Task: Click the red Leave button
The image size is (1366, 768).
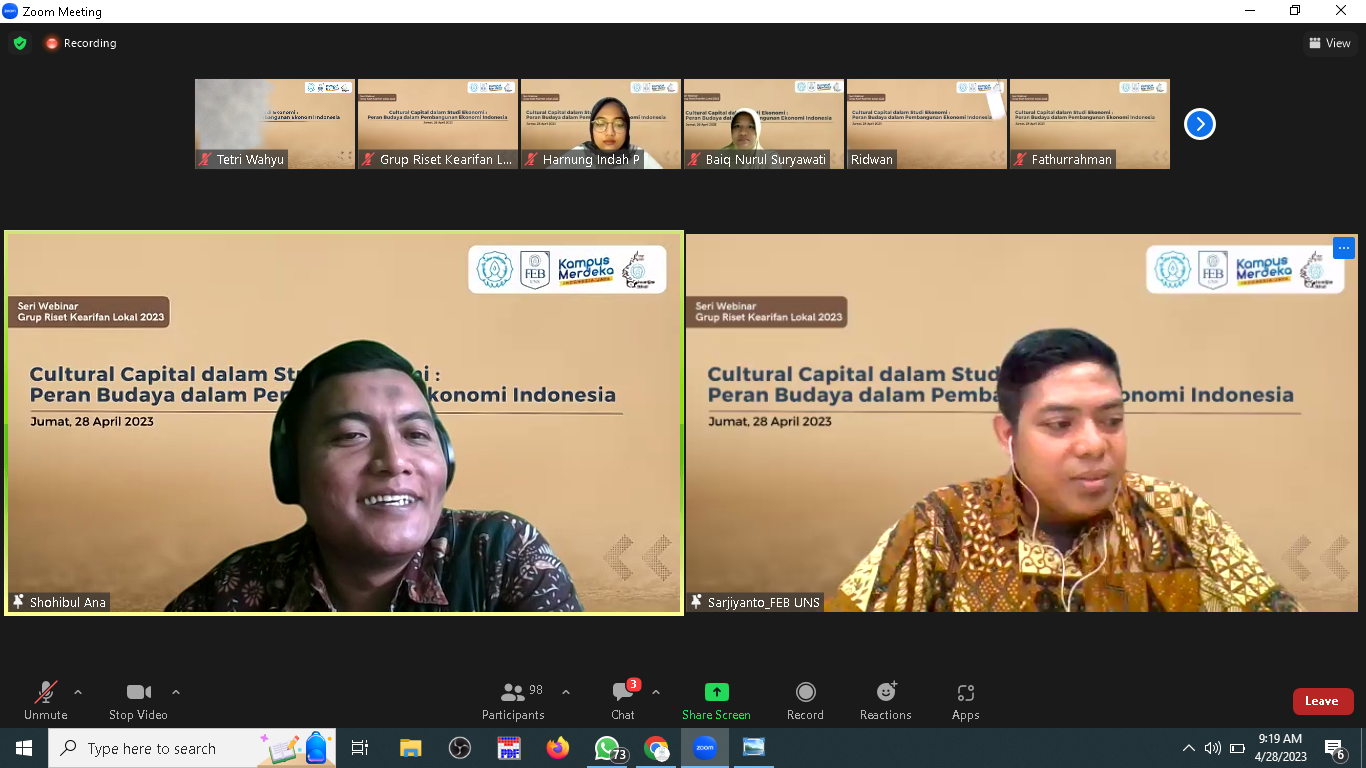Action: tap(1323, 701)
